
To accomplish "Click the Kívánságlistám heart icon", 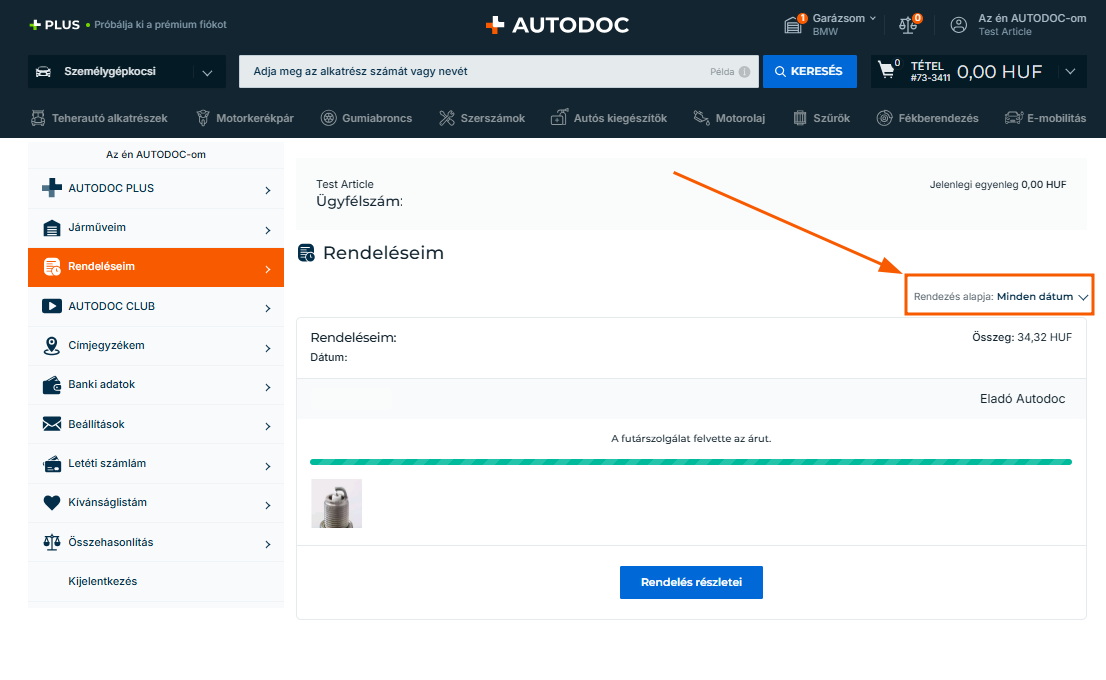I will (51, 503).
